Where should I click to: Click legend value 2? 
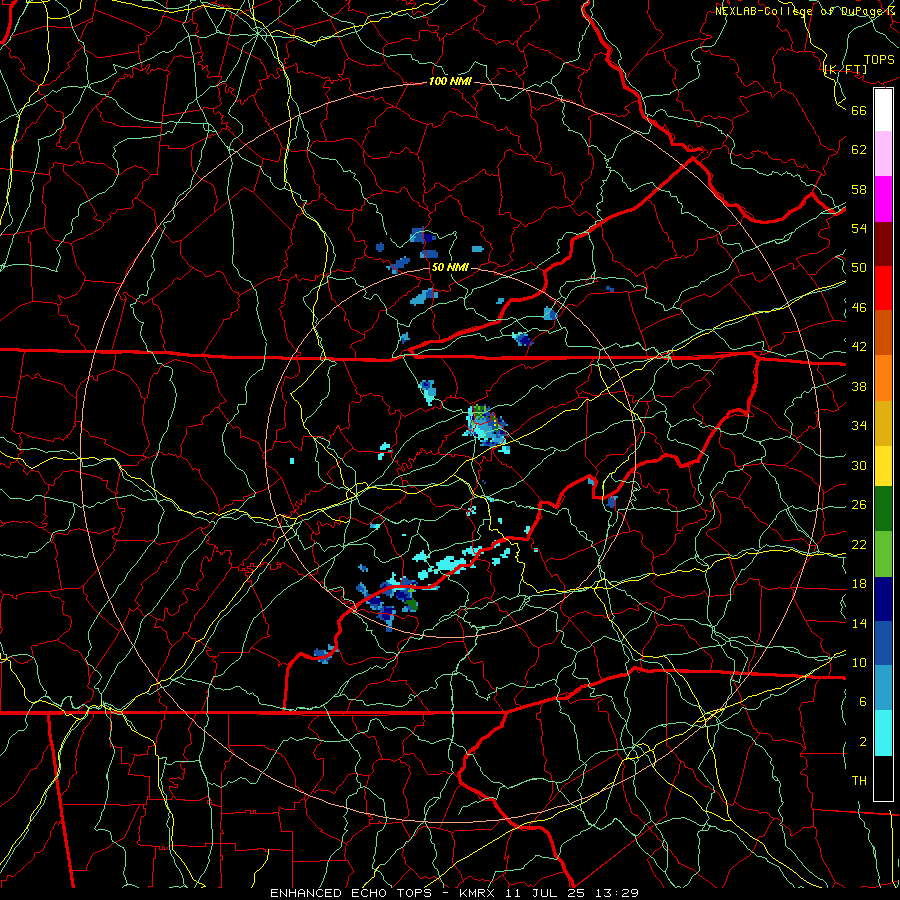tap(863, 742)
